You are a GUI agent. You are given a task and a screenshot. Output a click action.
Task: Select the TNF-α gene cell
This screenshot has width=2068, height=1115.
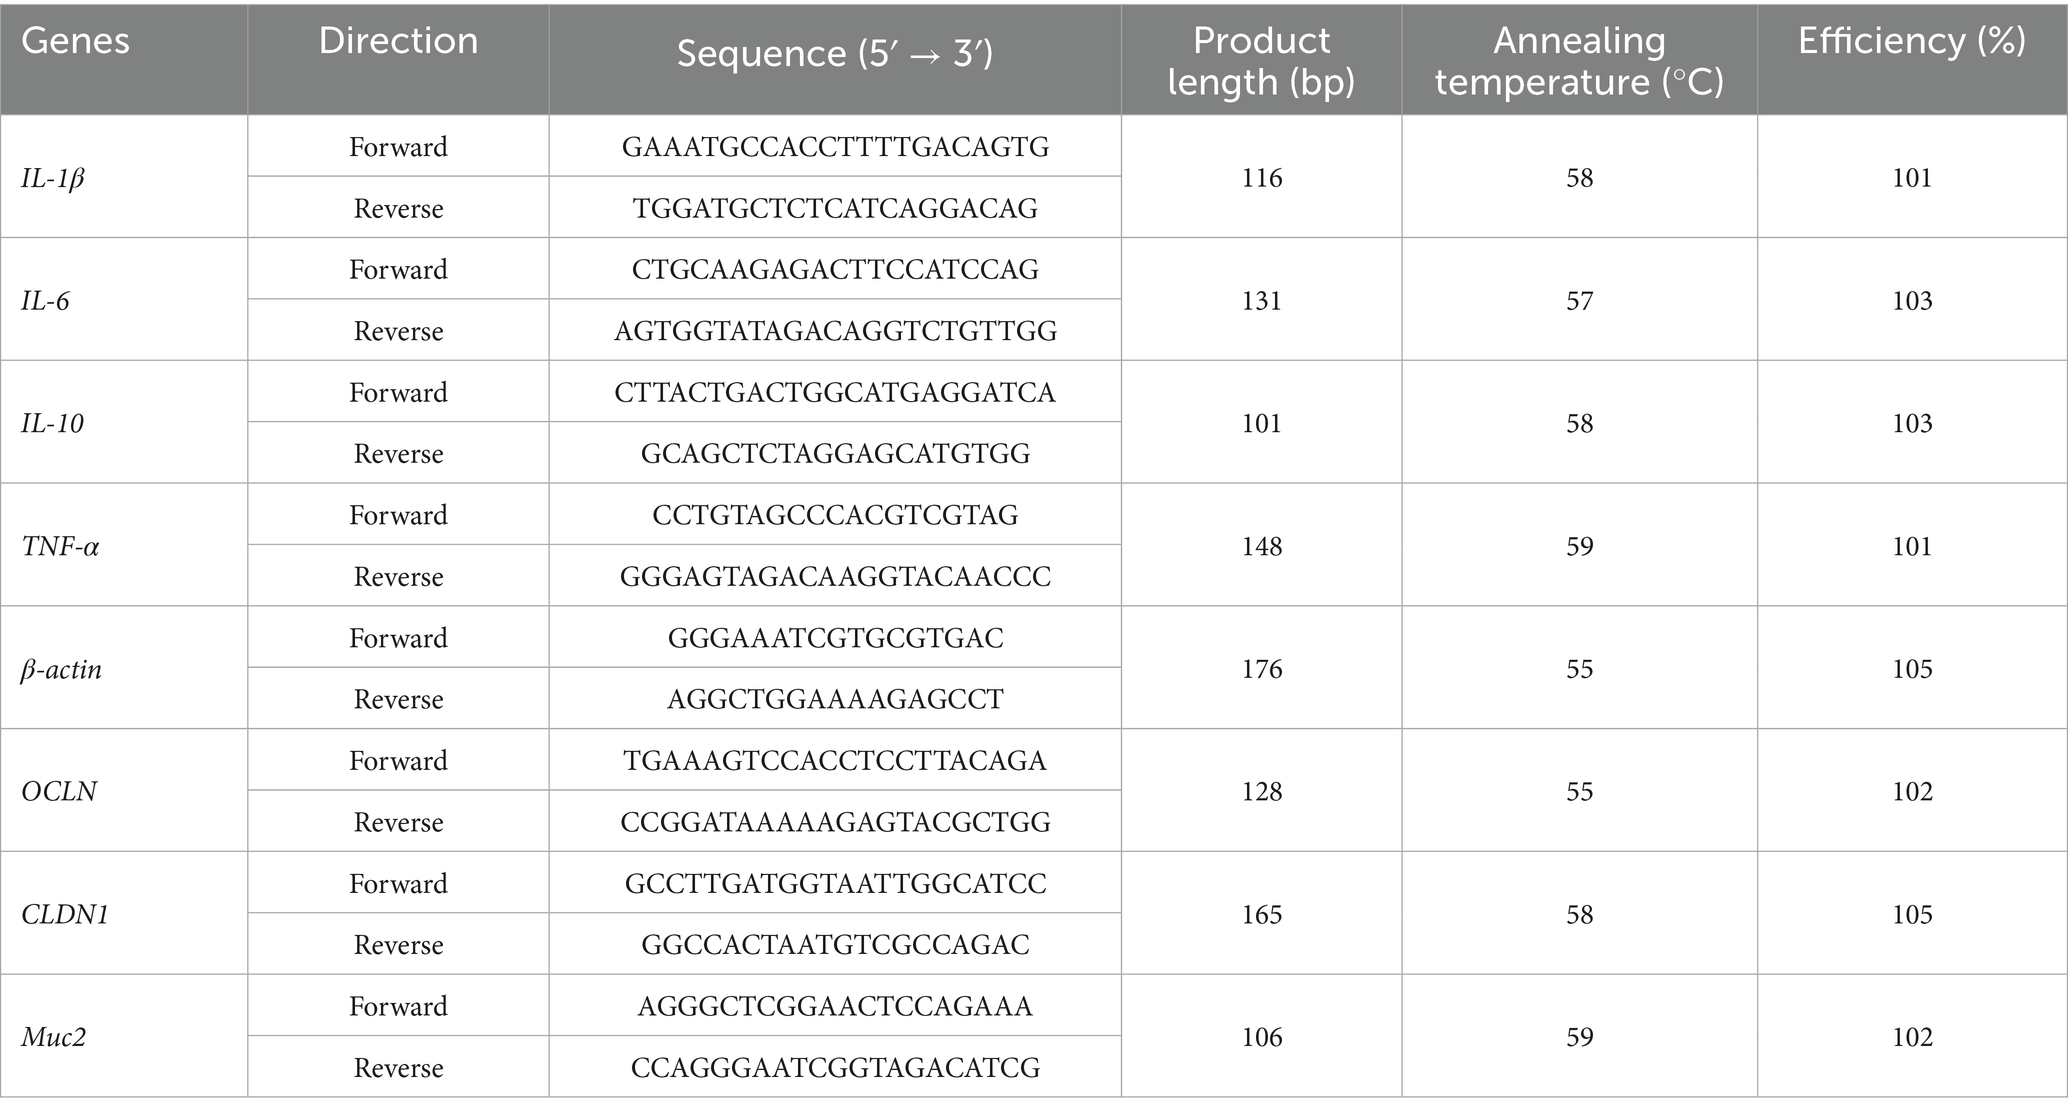pyautogui.click(x=60, y=547)
